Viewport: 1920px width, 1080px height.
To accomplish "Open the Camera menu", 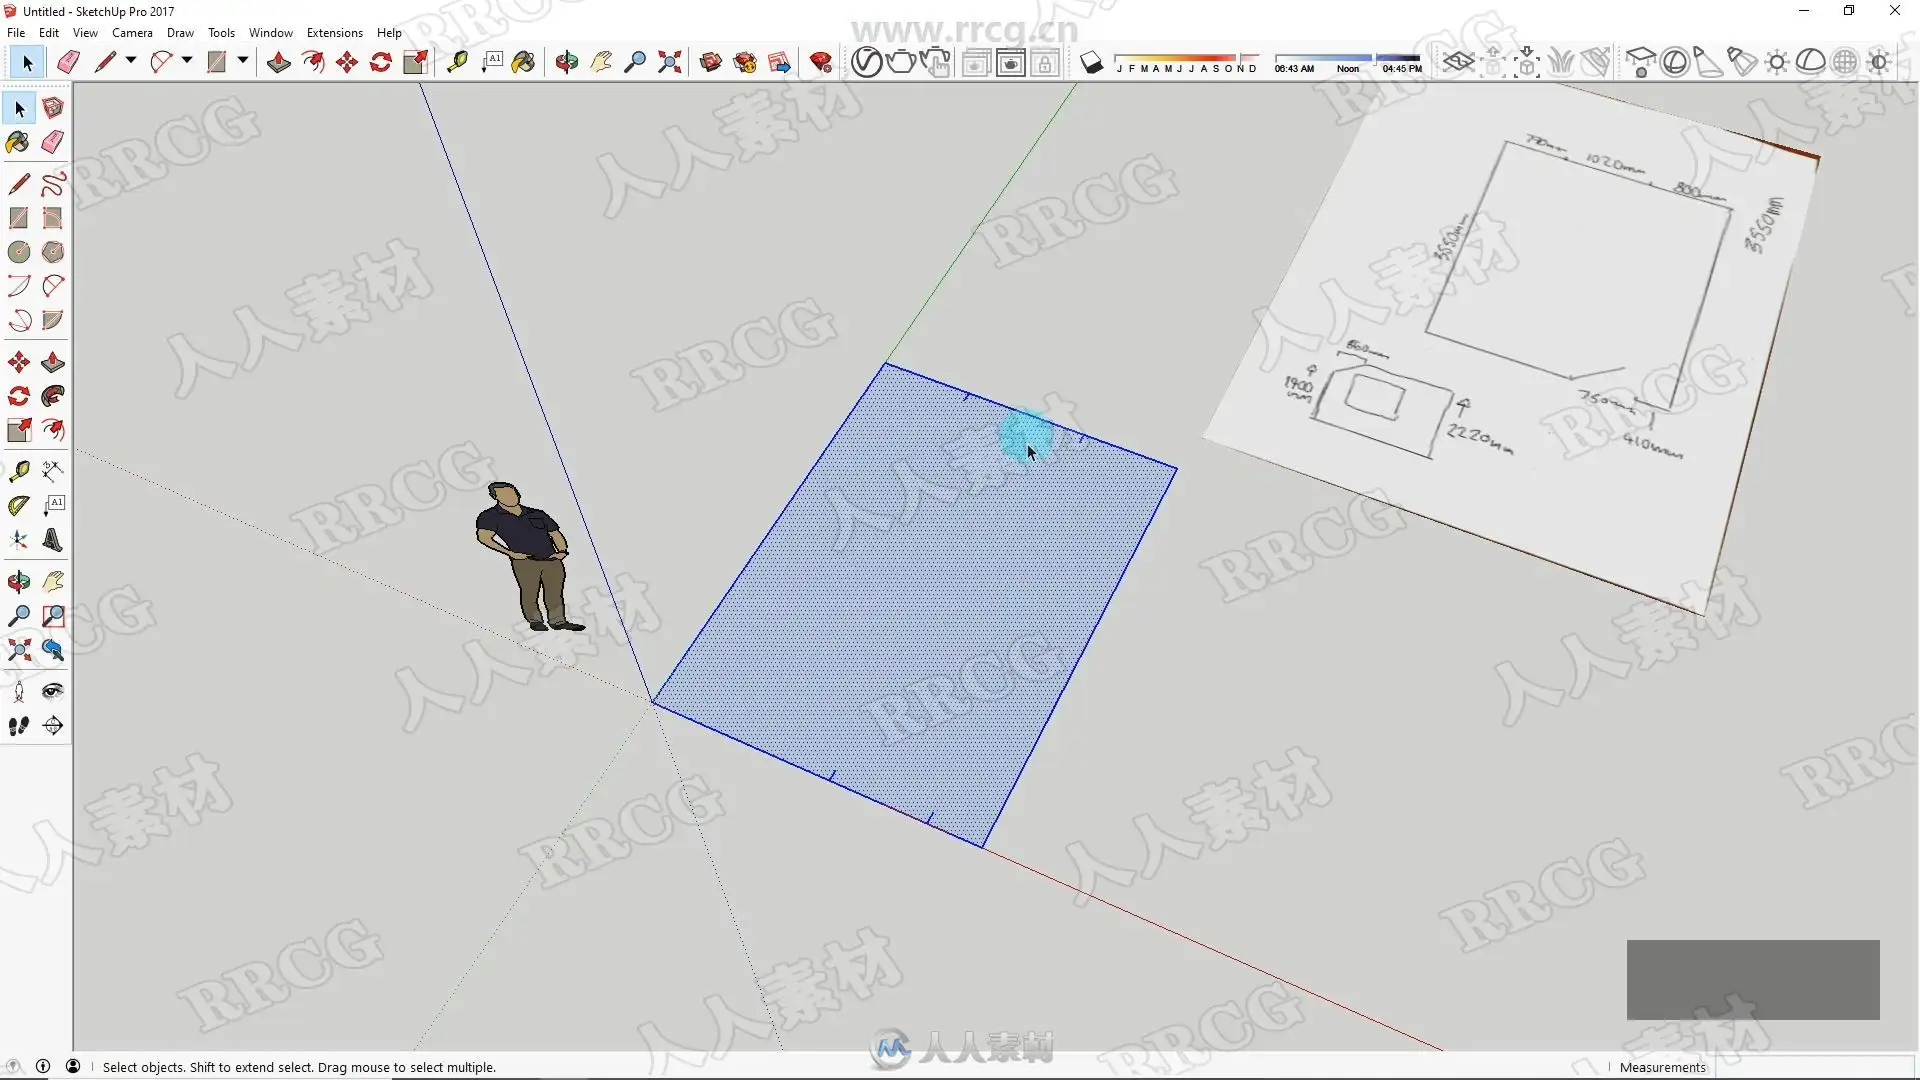I will pyautogui.click(x=132, y=32).
